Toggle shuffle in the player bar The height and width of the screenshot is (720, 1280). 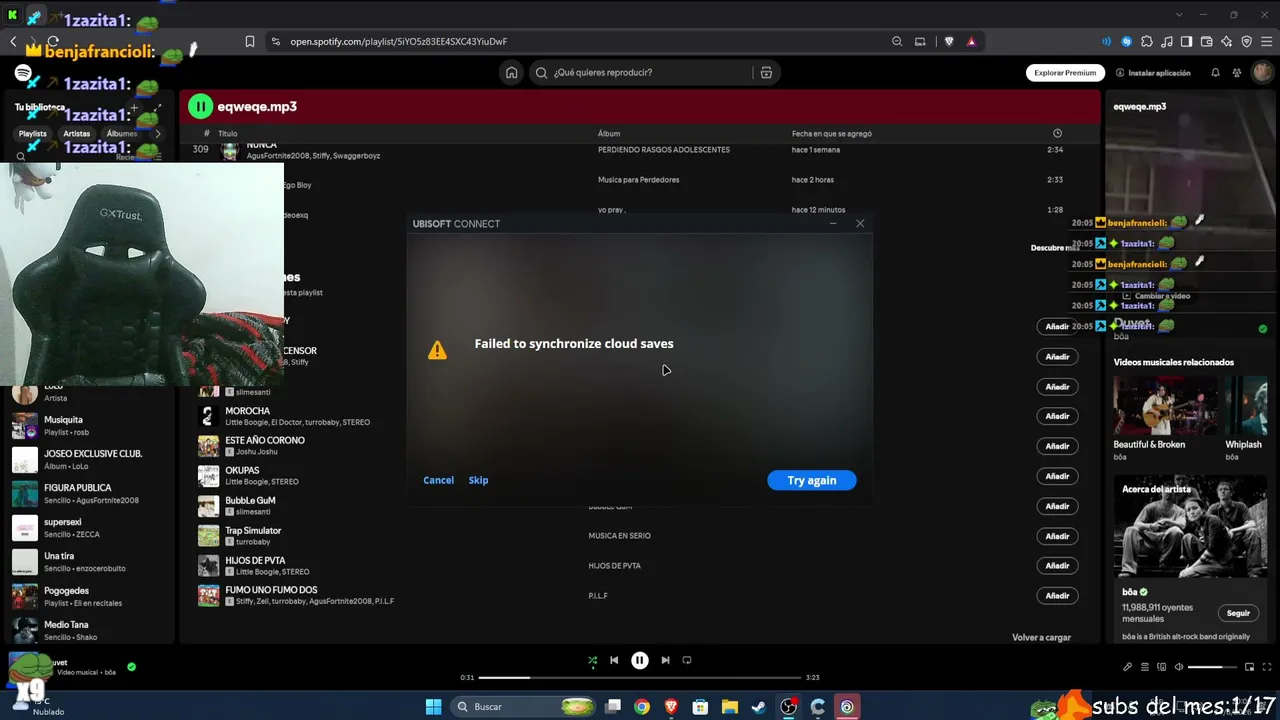592,660
